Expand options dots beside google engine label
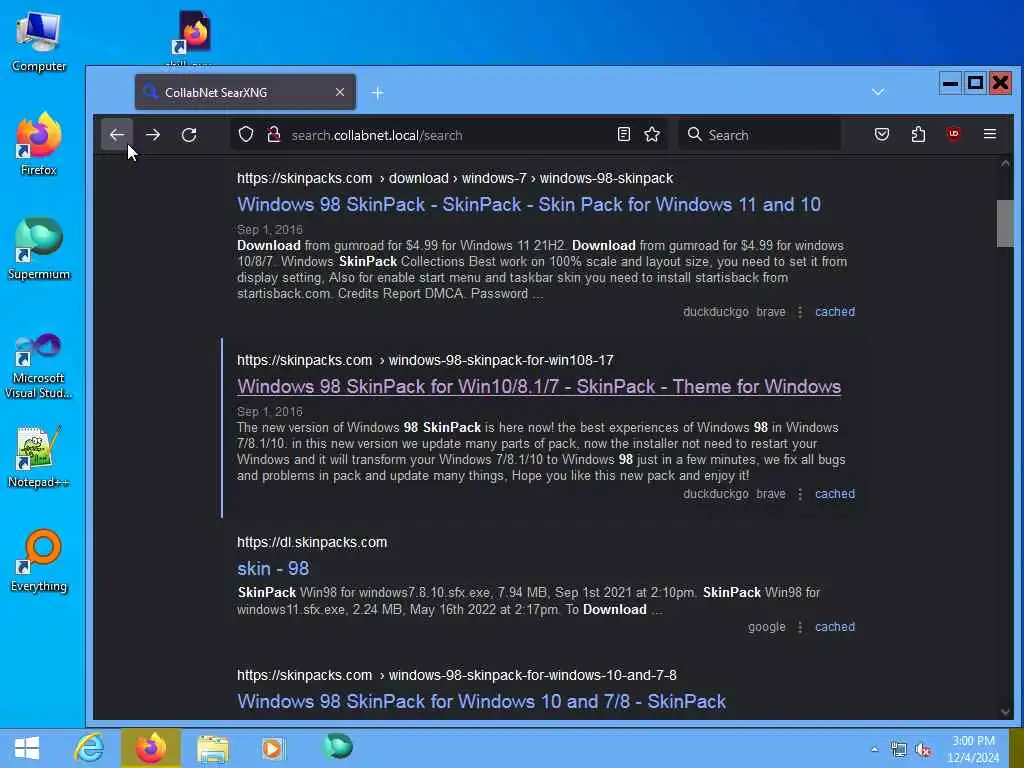 click(800, 627)
